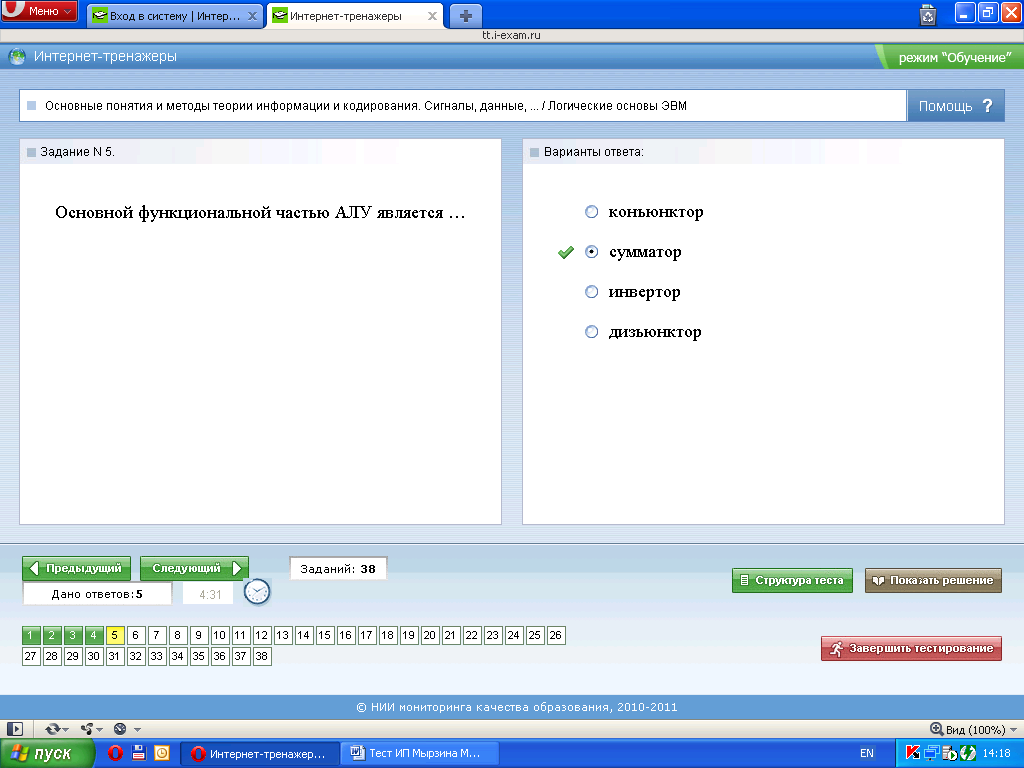Image resolution: width=1024 pixels, height=768 pixels.
Task: Jump to question 36
Action: pyautogui.click(x=219, y=656)
